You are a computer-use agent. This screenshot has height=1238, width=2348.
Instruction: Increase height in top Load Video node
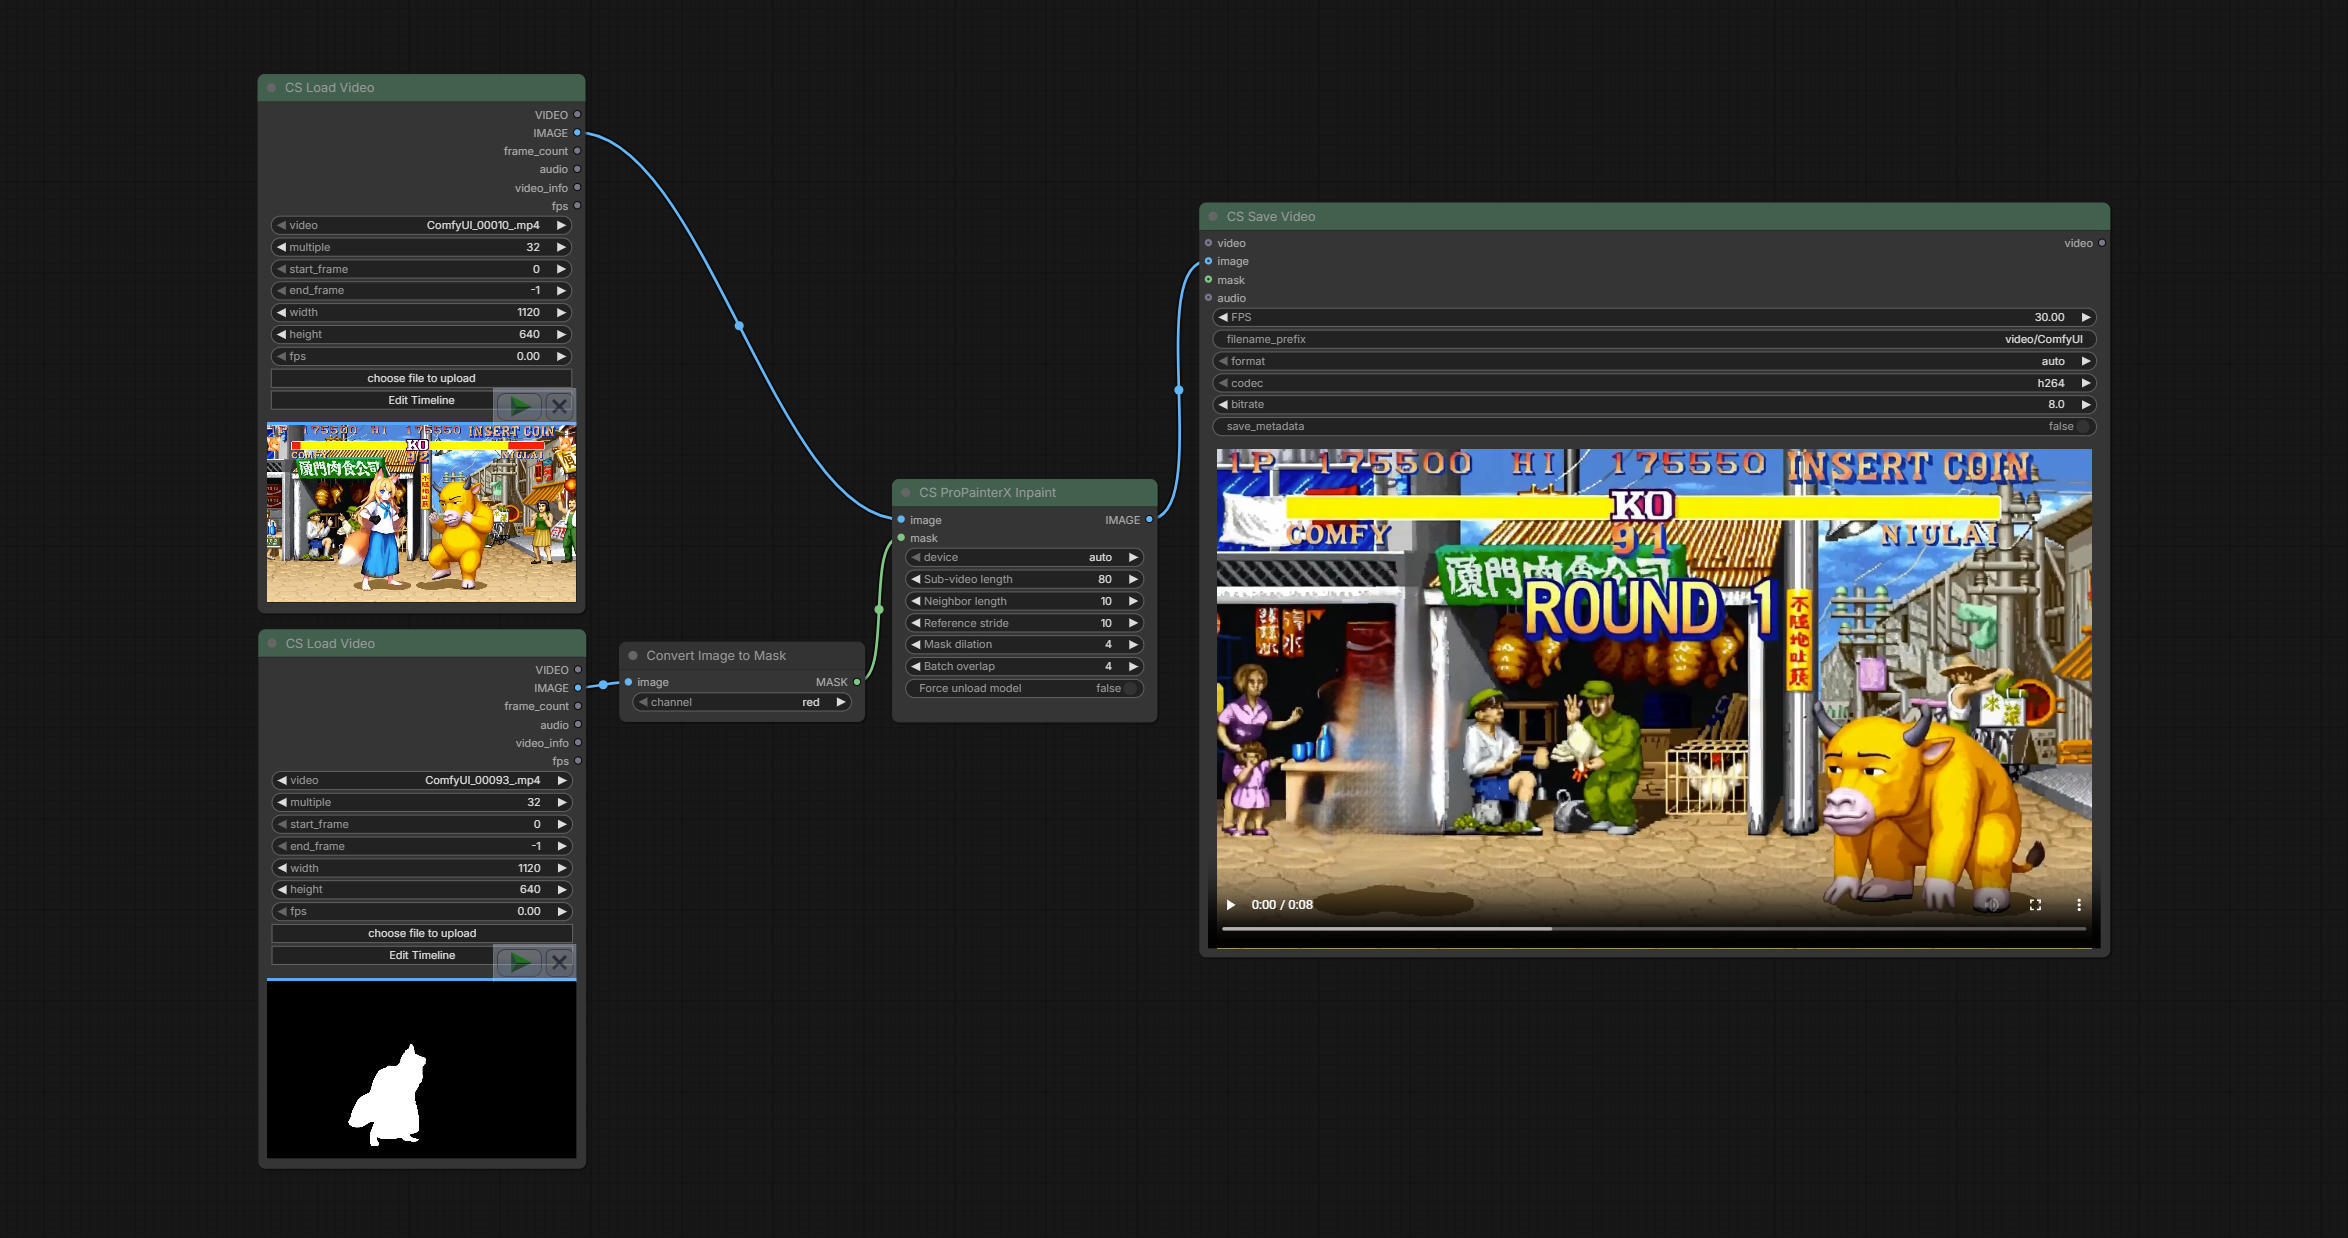[x=561, y=334]
